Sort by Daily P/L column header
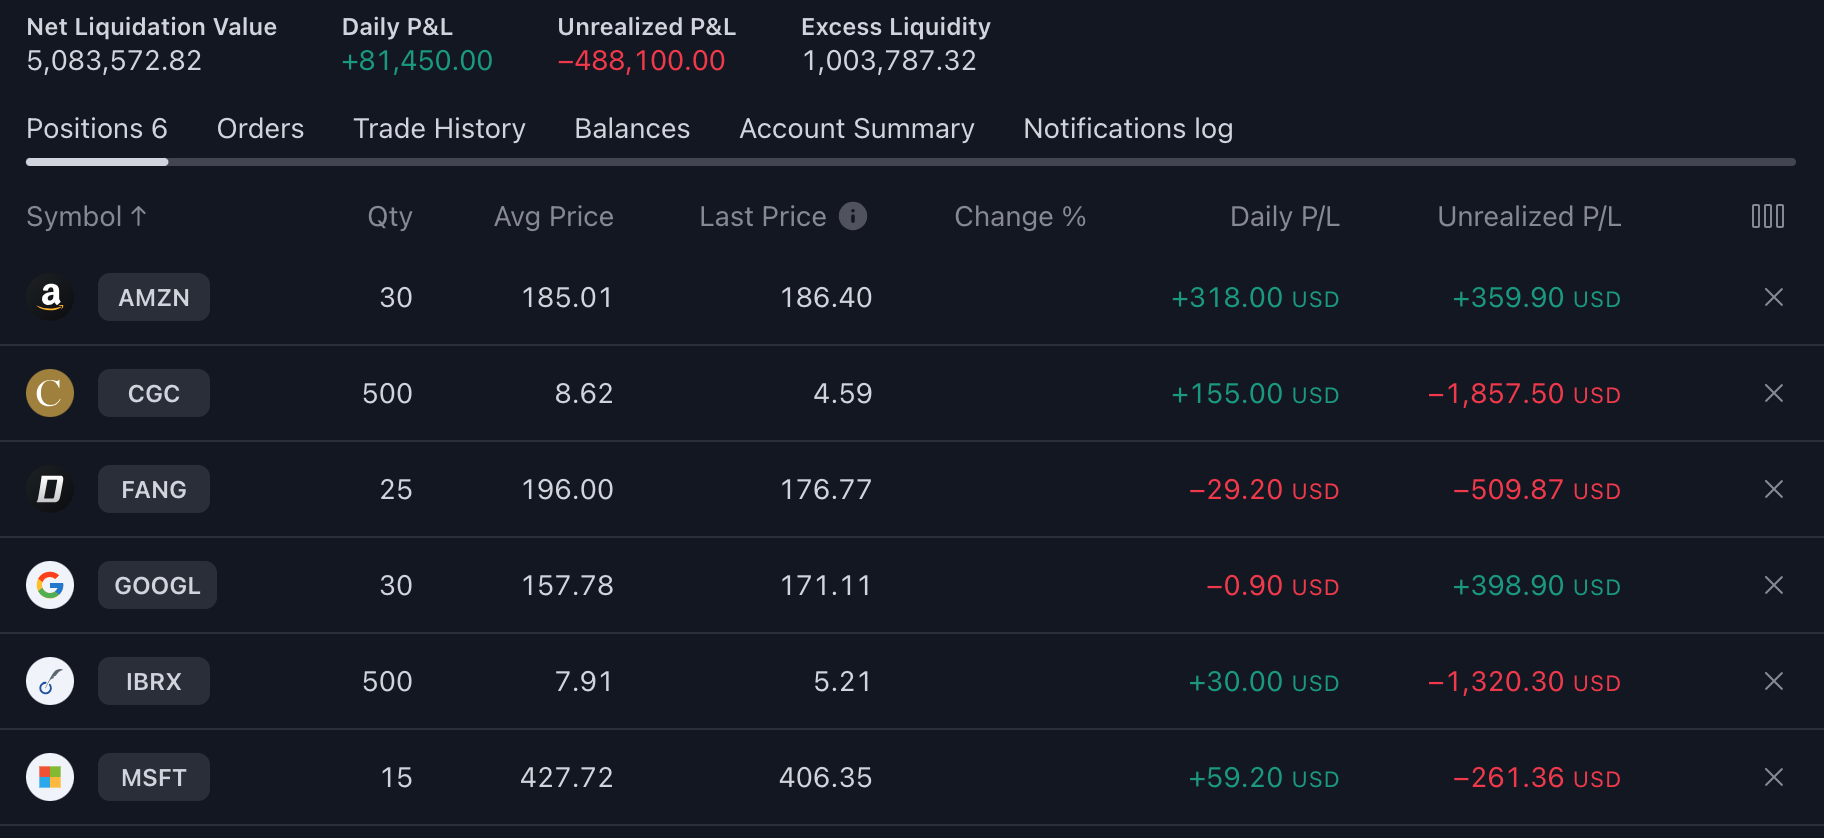 1284,216
